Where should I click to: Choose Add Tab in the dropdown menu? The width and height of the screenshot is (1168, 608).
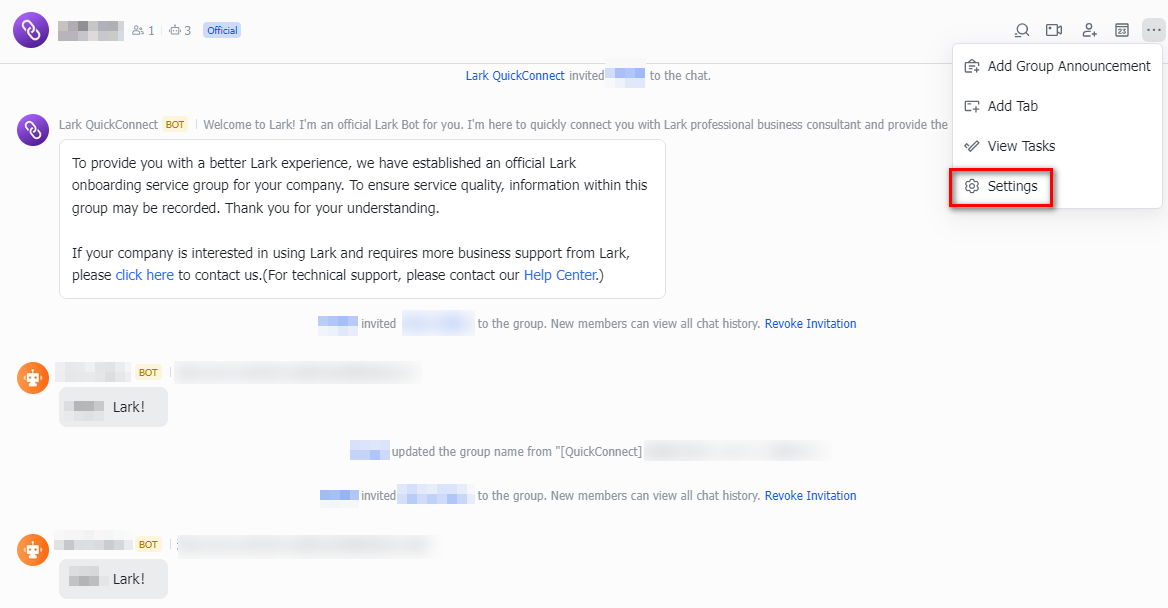pyautogui.click(x=1012, y=106)
